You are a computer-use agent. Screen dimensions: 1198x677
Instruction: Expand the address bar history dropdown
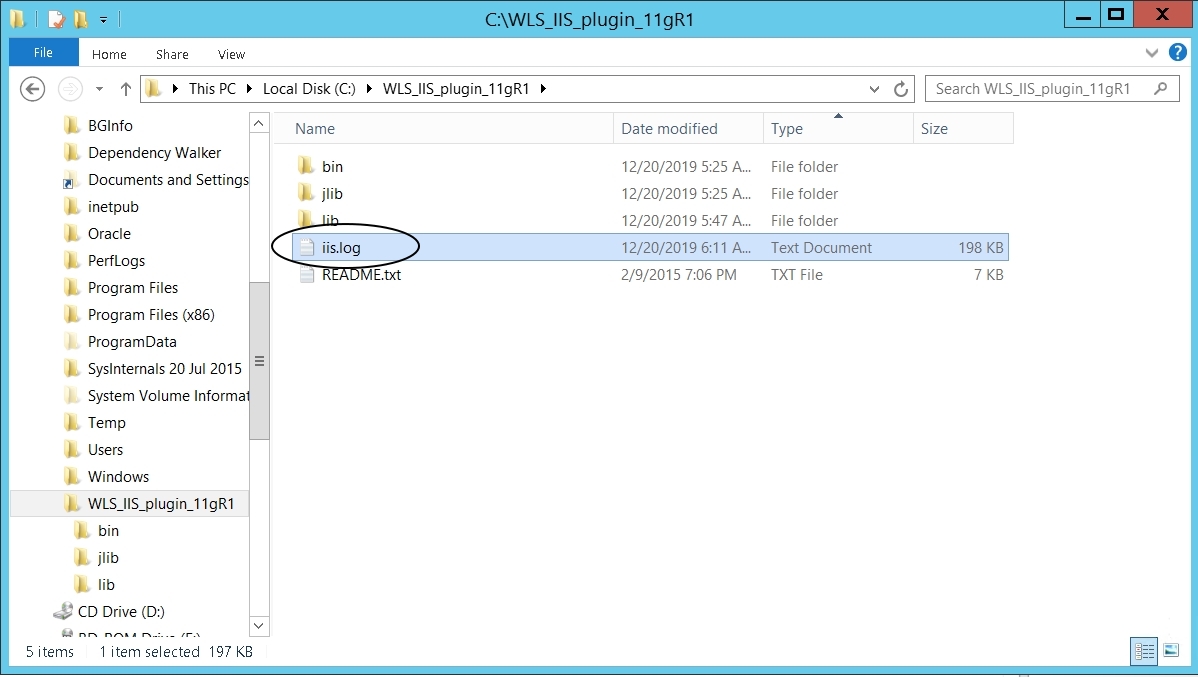coord(874,89)
